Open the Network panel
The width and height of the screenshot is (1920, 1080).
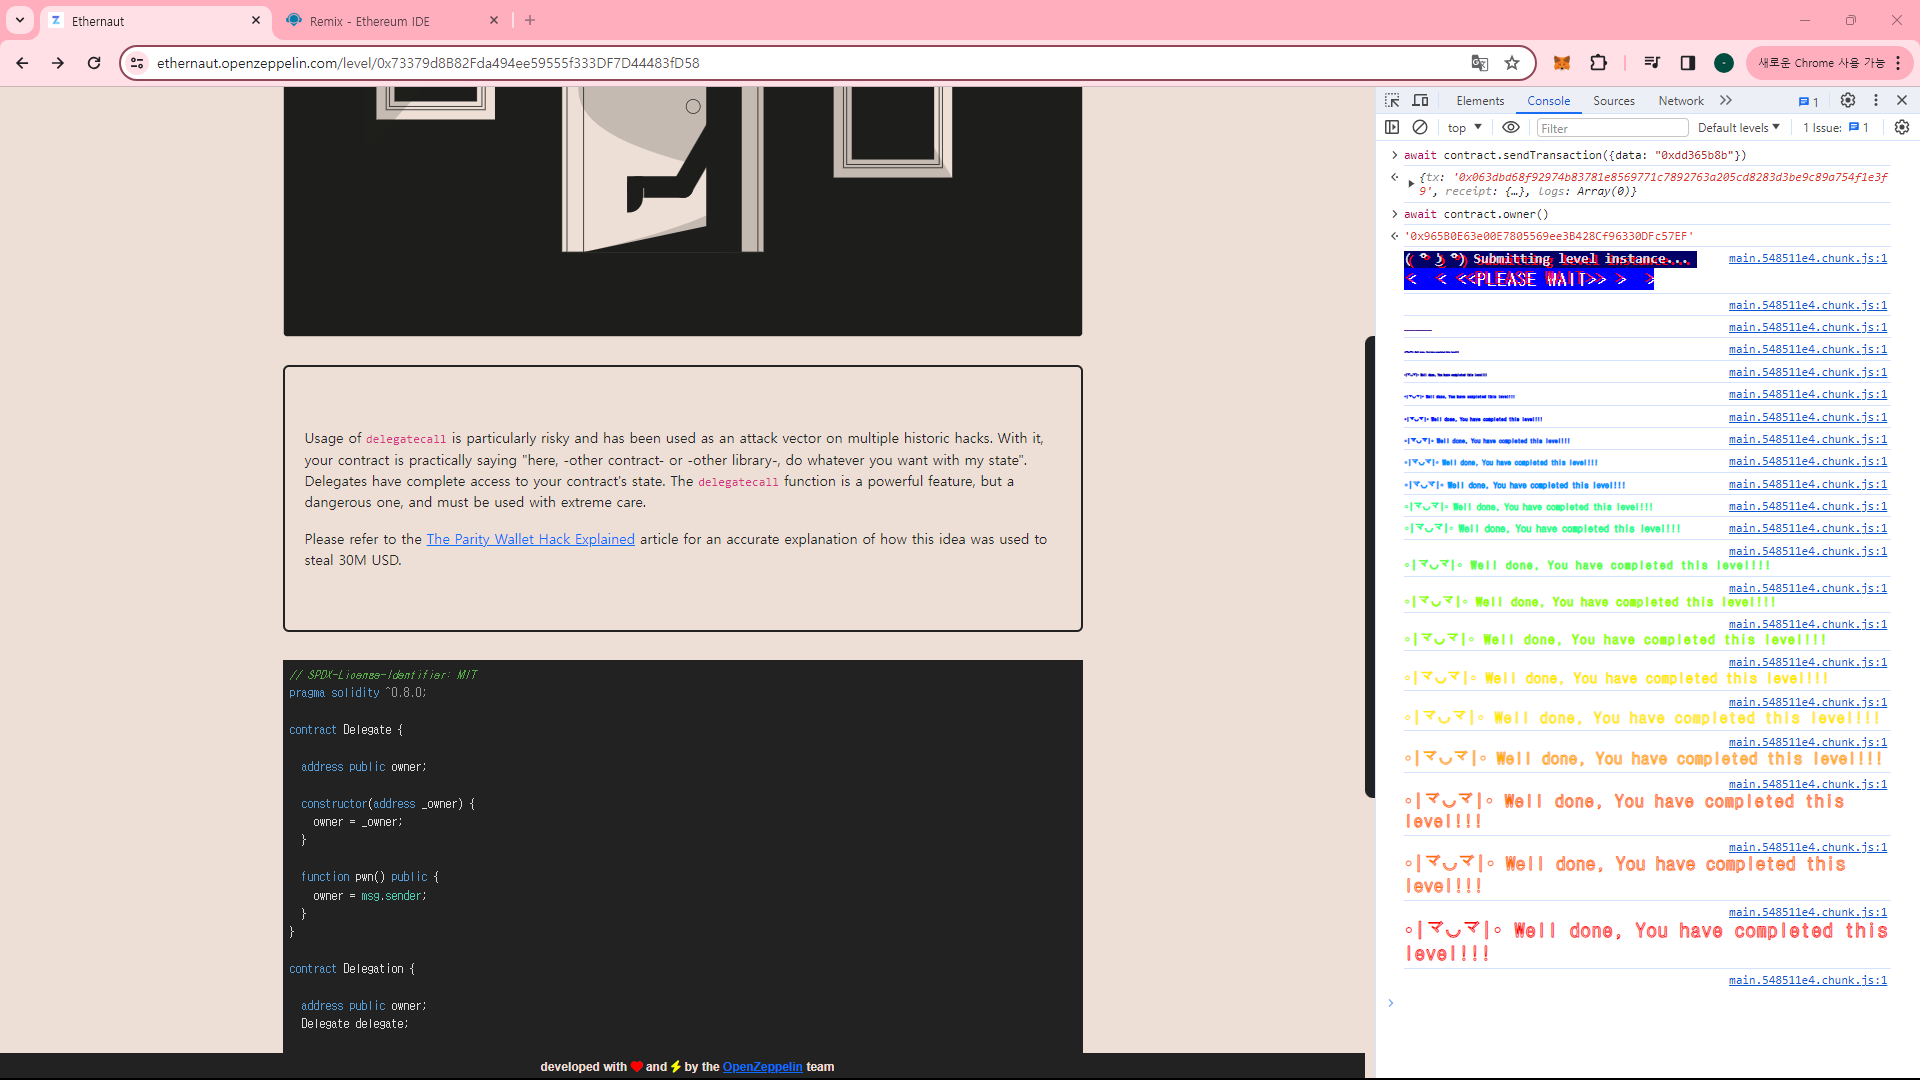click(x=1681, y=101)
